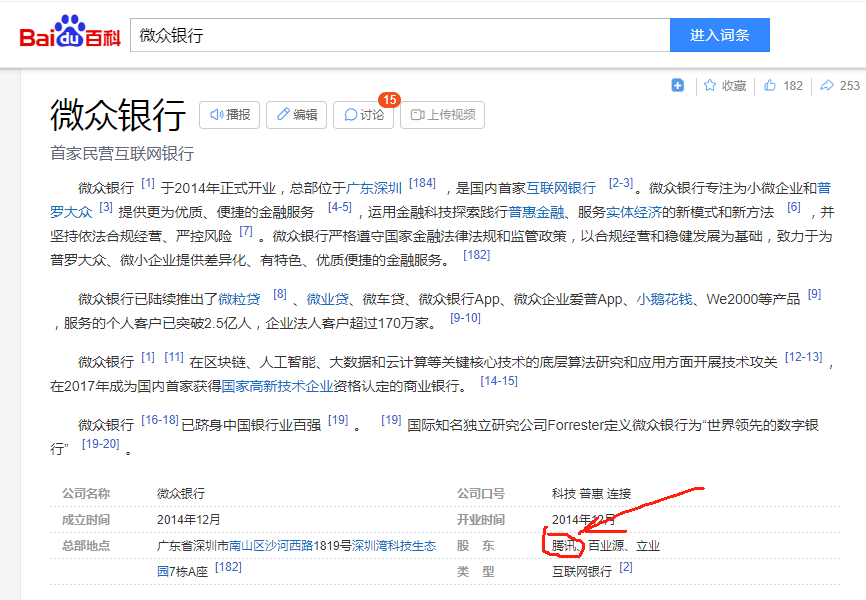Click the reference [8] citation
The image size is (866, 600).
tap(280, 294)
